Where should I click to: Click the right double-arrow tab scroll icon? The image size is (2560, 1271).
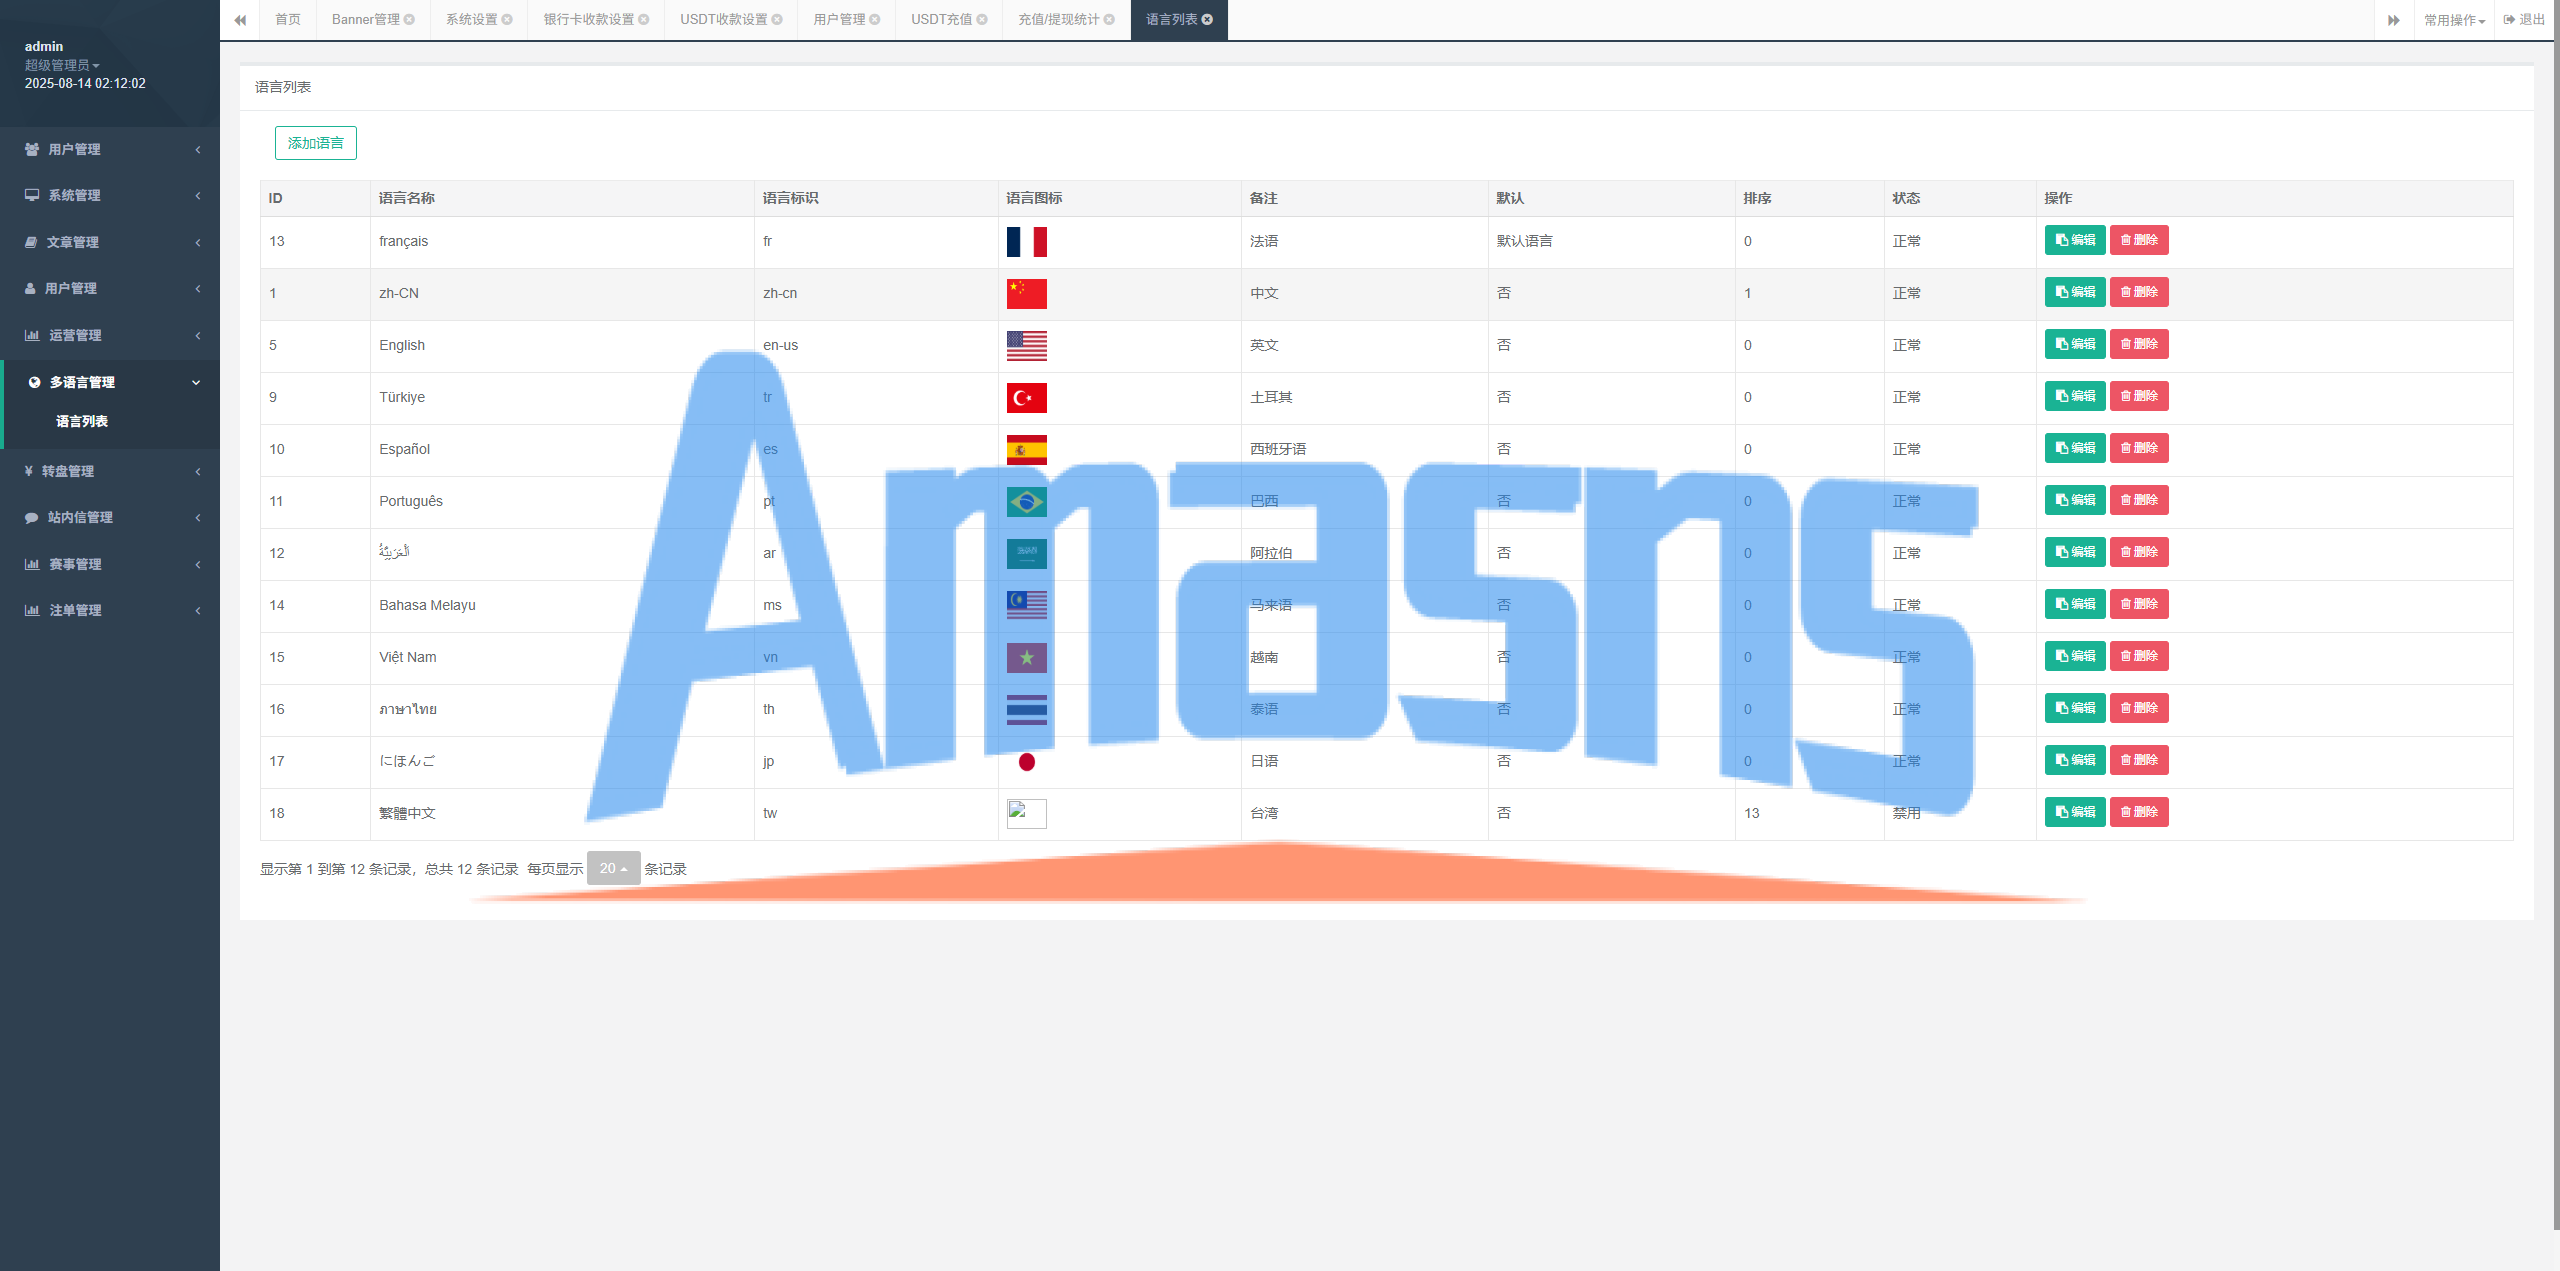2394,20
